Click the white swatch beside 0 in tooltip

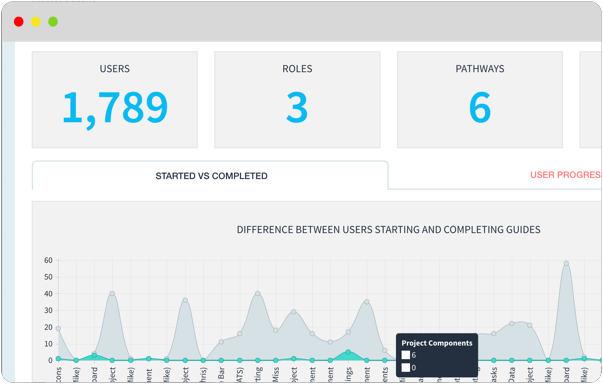tap(406, 367)
